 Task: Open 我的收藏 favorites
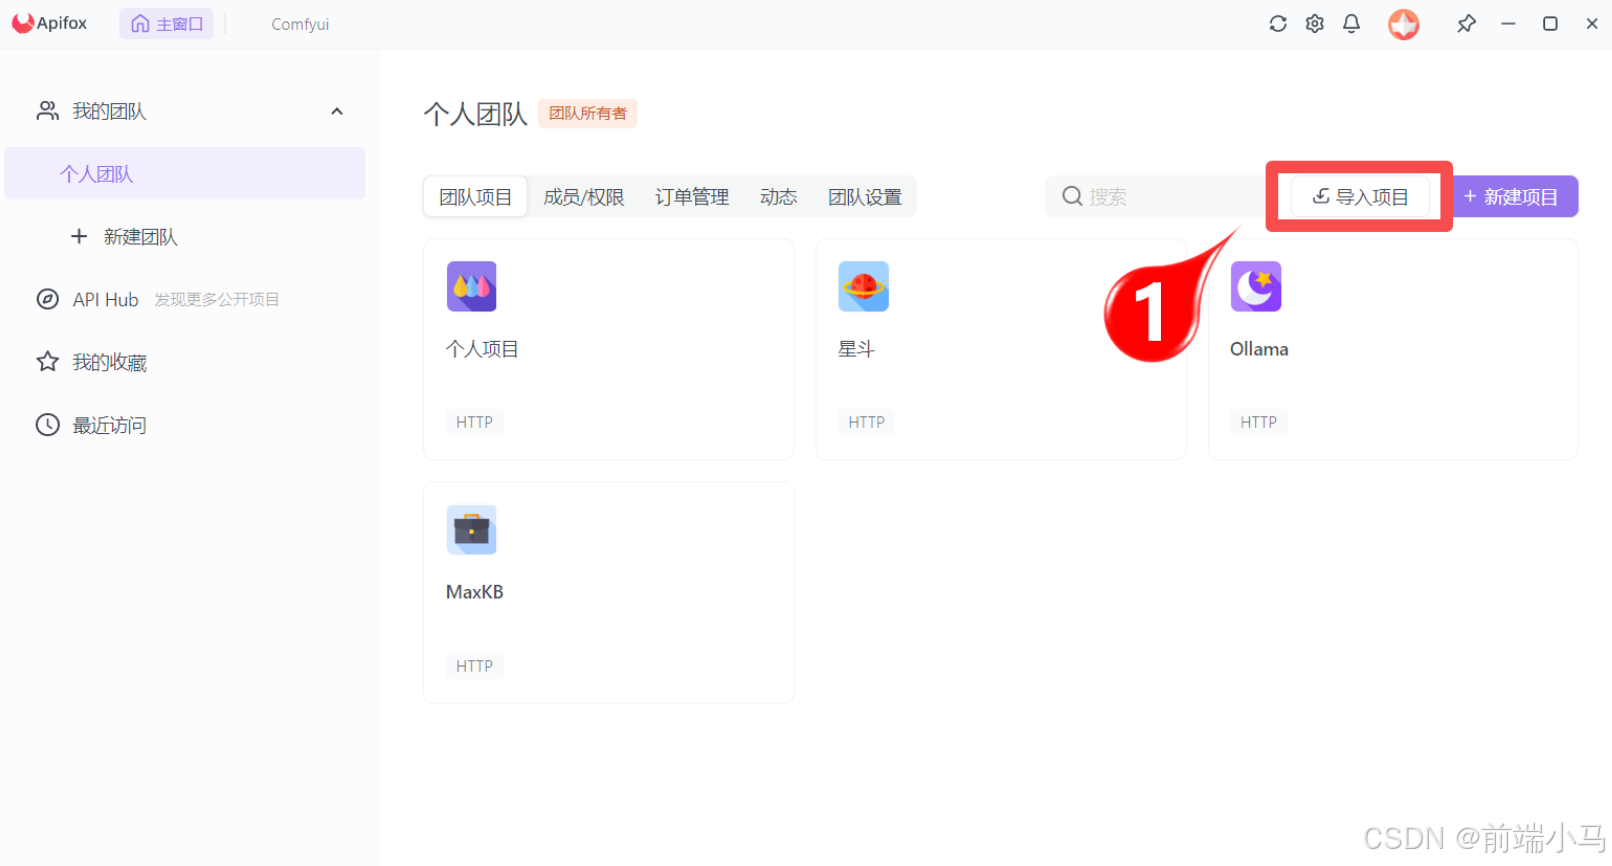109,362
